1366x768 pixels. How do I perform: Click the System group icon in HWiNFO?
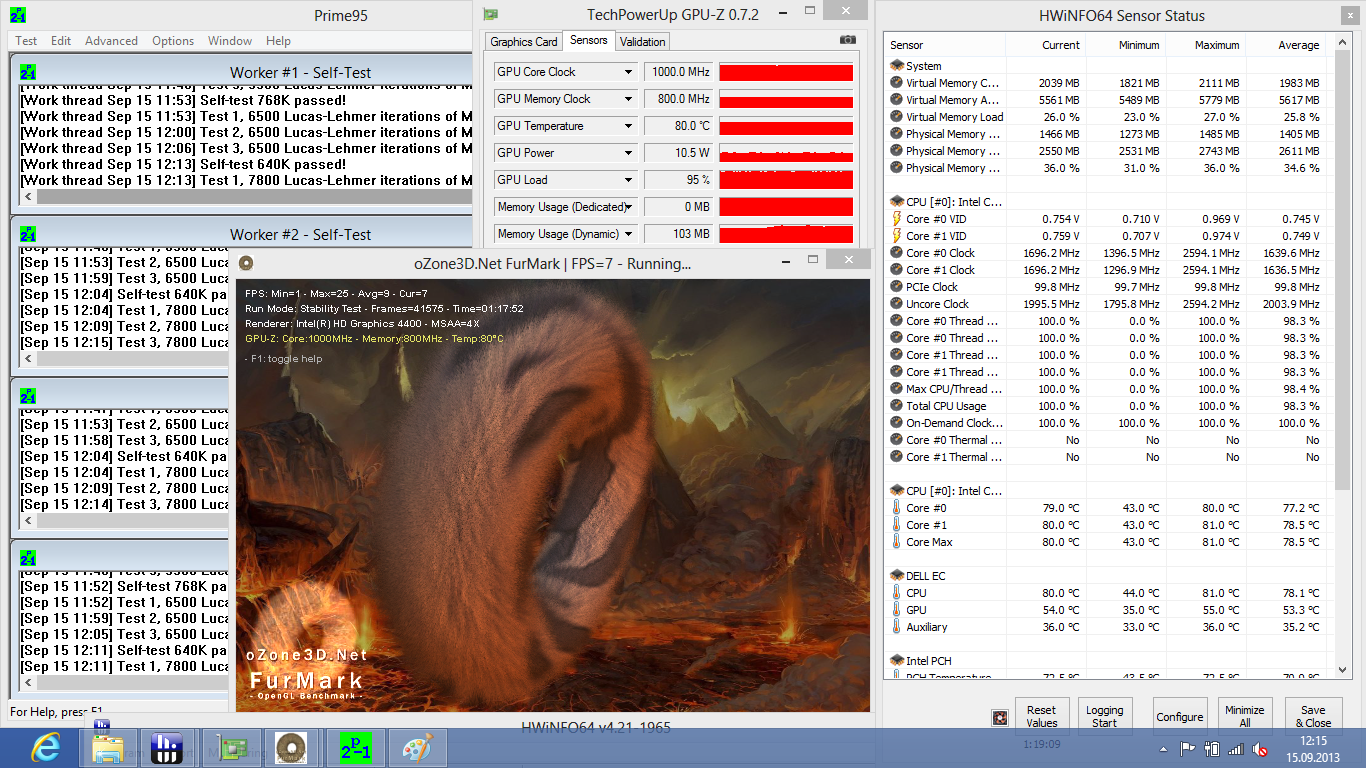coord(896,66)
